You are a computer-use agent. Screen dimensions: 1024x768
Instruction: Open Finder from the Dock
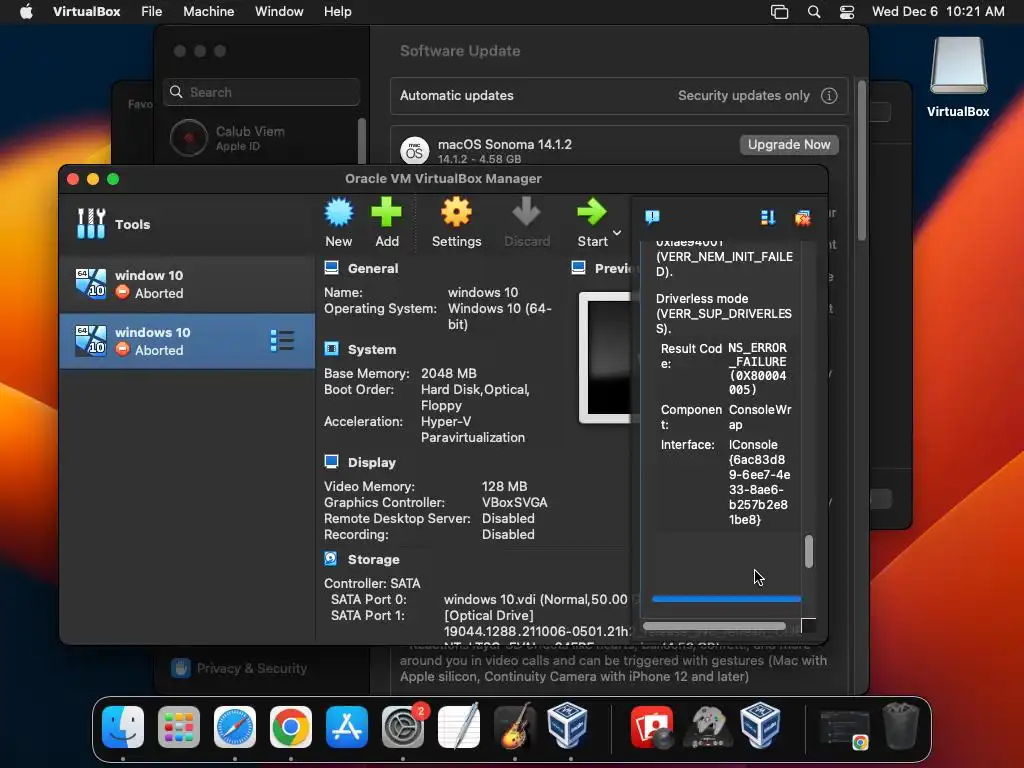point(123,726)
